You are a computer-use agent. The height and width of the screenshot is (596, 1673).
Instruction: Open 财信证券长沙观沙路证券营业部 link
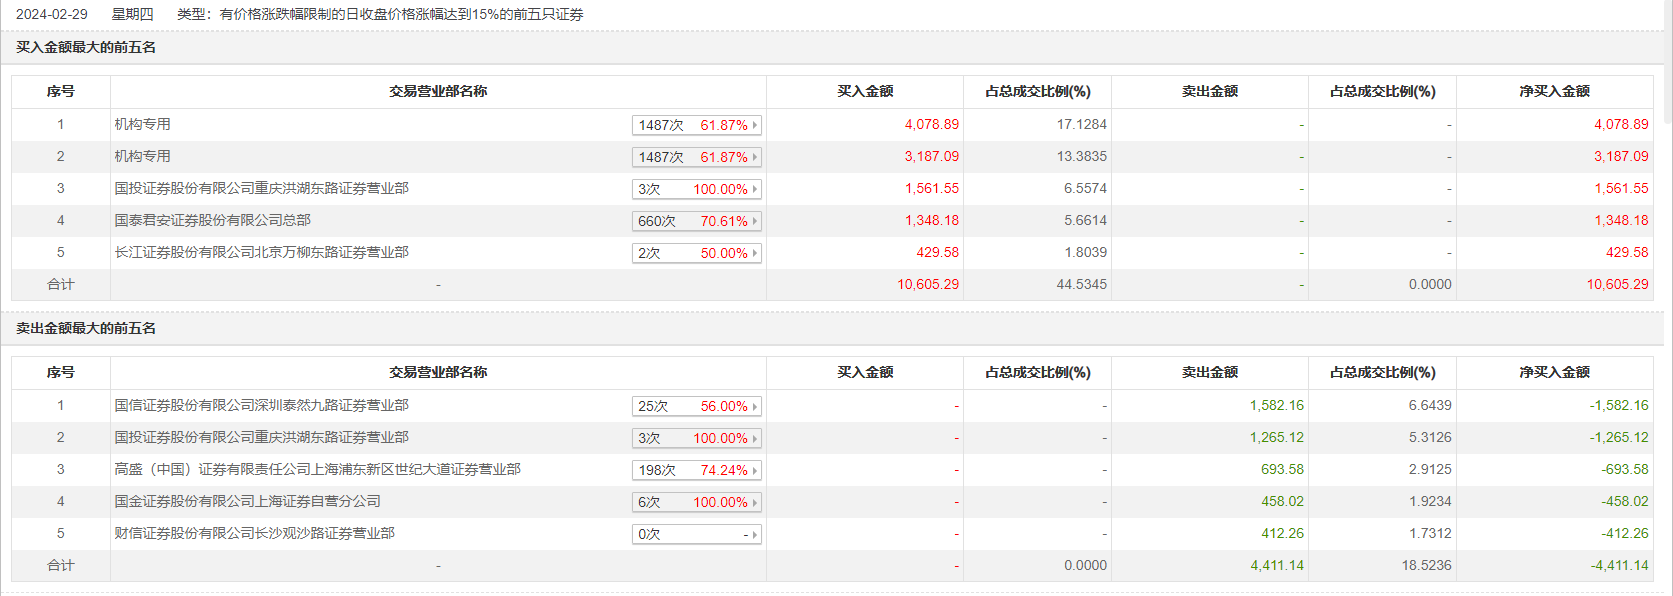coord(254,533)
